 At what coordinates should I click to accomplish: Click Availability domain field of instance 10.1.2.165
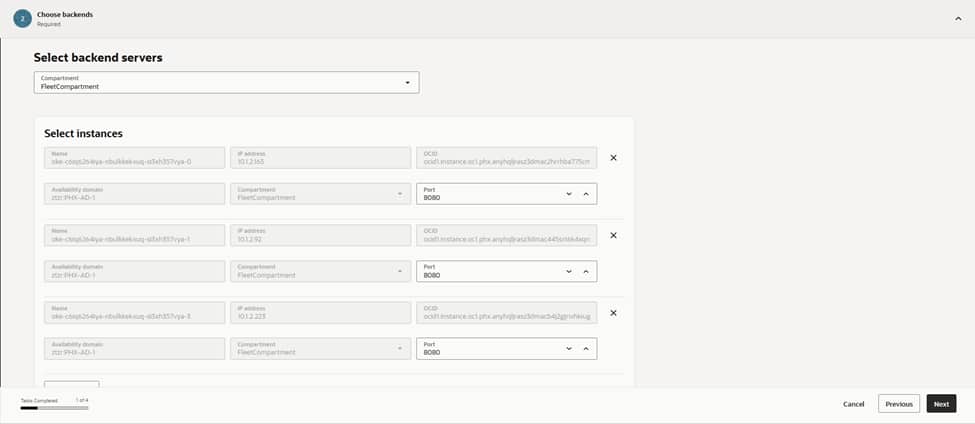(x=135, y=194)
